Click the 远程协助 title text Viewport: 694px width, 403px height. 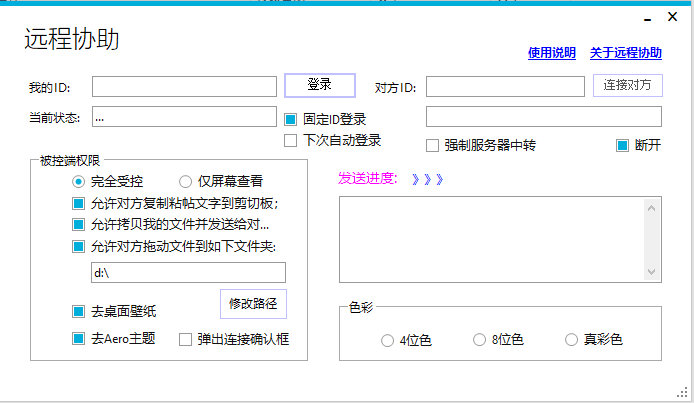[72, 39]
